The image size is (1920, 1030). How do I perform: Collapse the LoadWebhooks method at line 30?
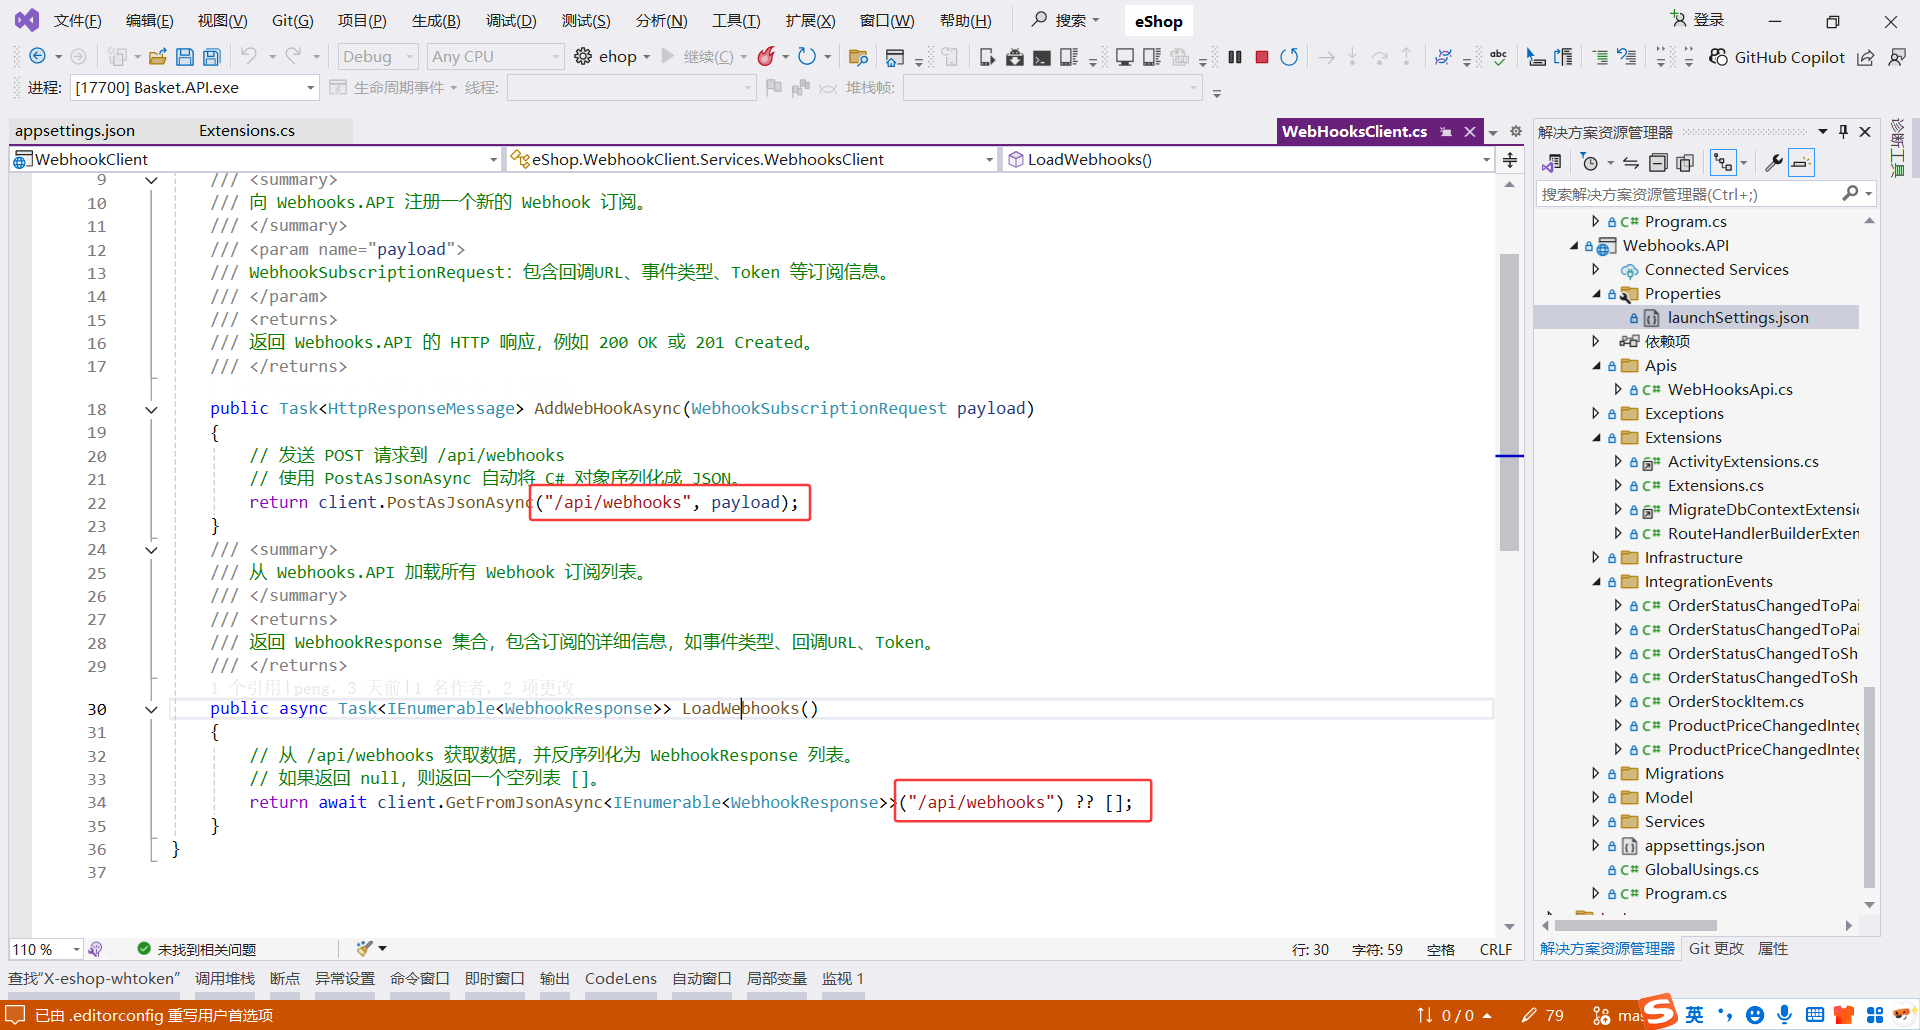pos(151,709)
